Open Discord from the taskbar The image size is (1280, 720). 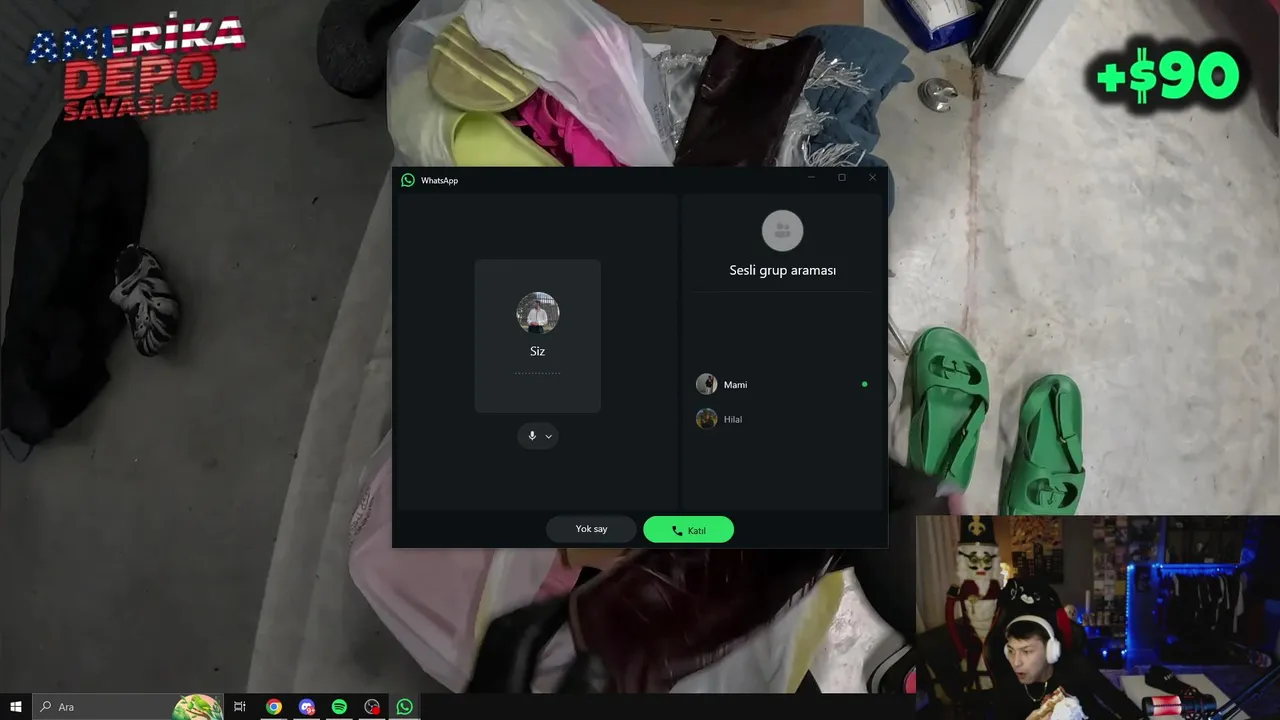(307, 707)
